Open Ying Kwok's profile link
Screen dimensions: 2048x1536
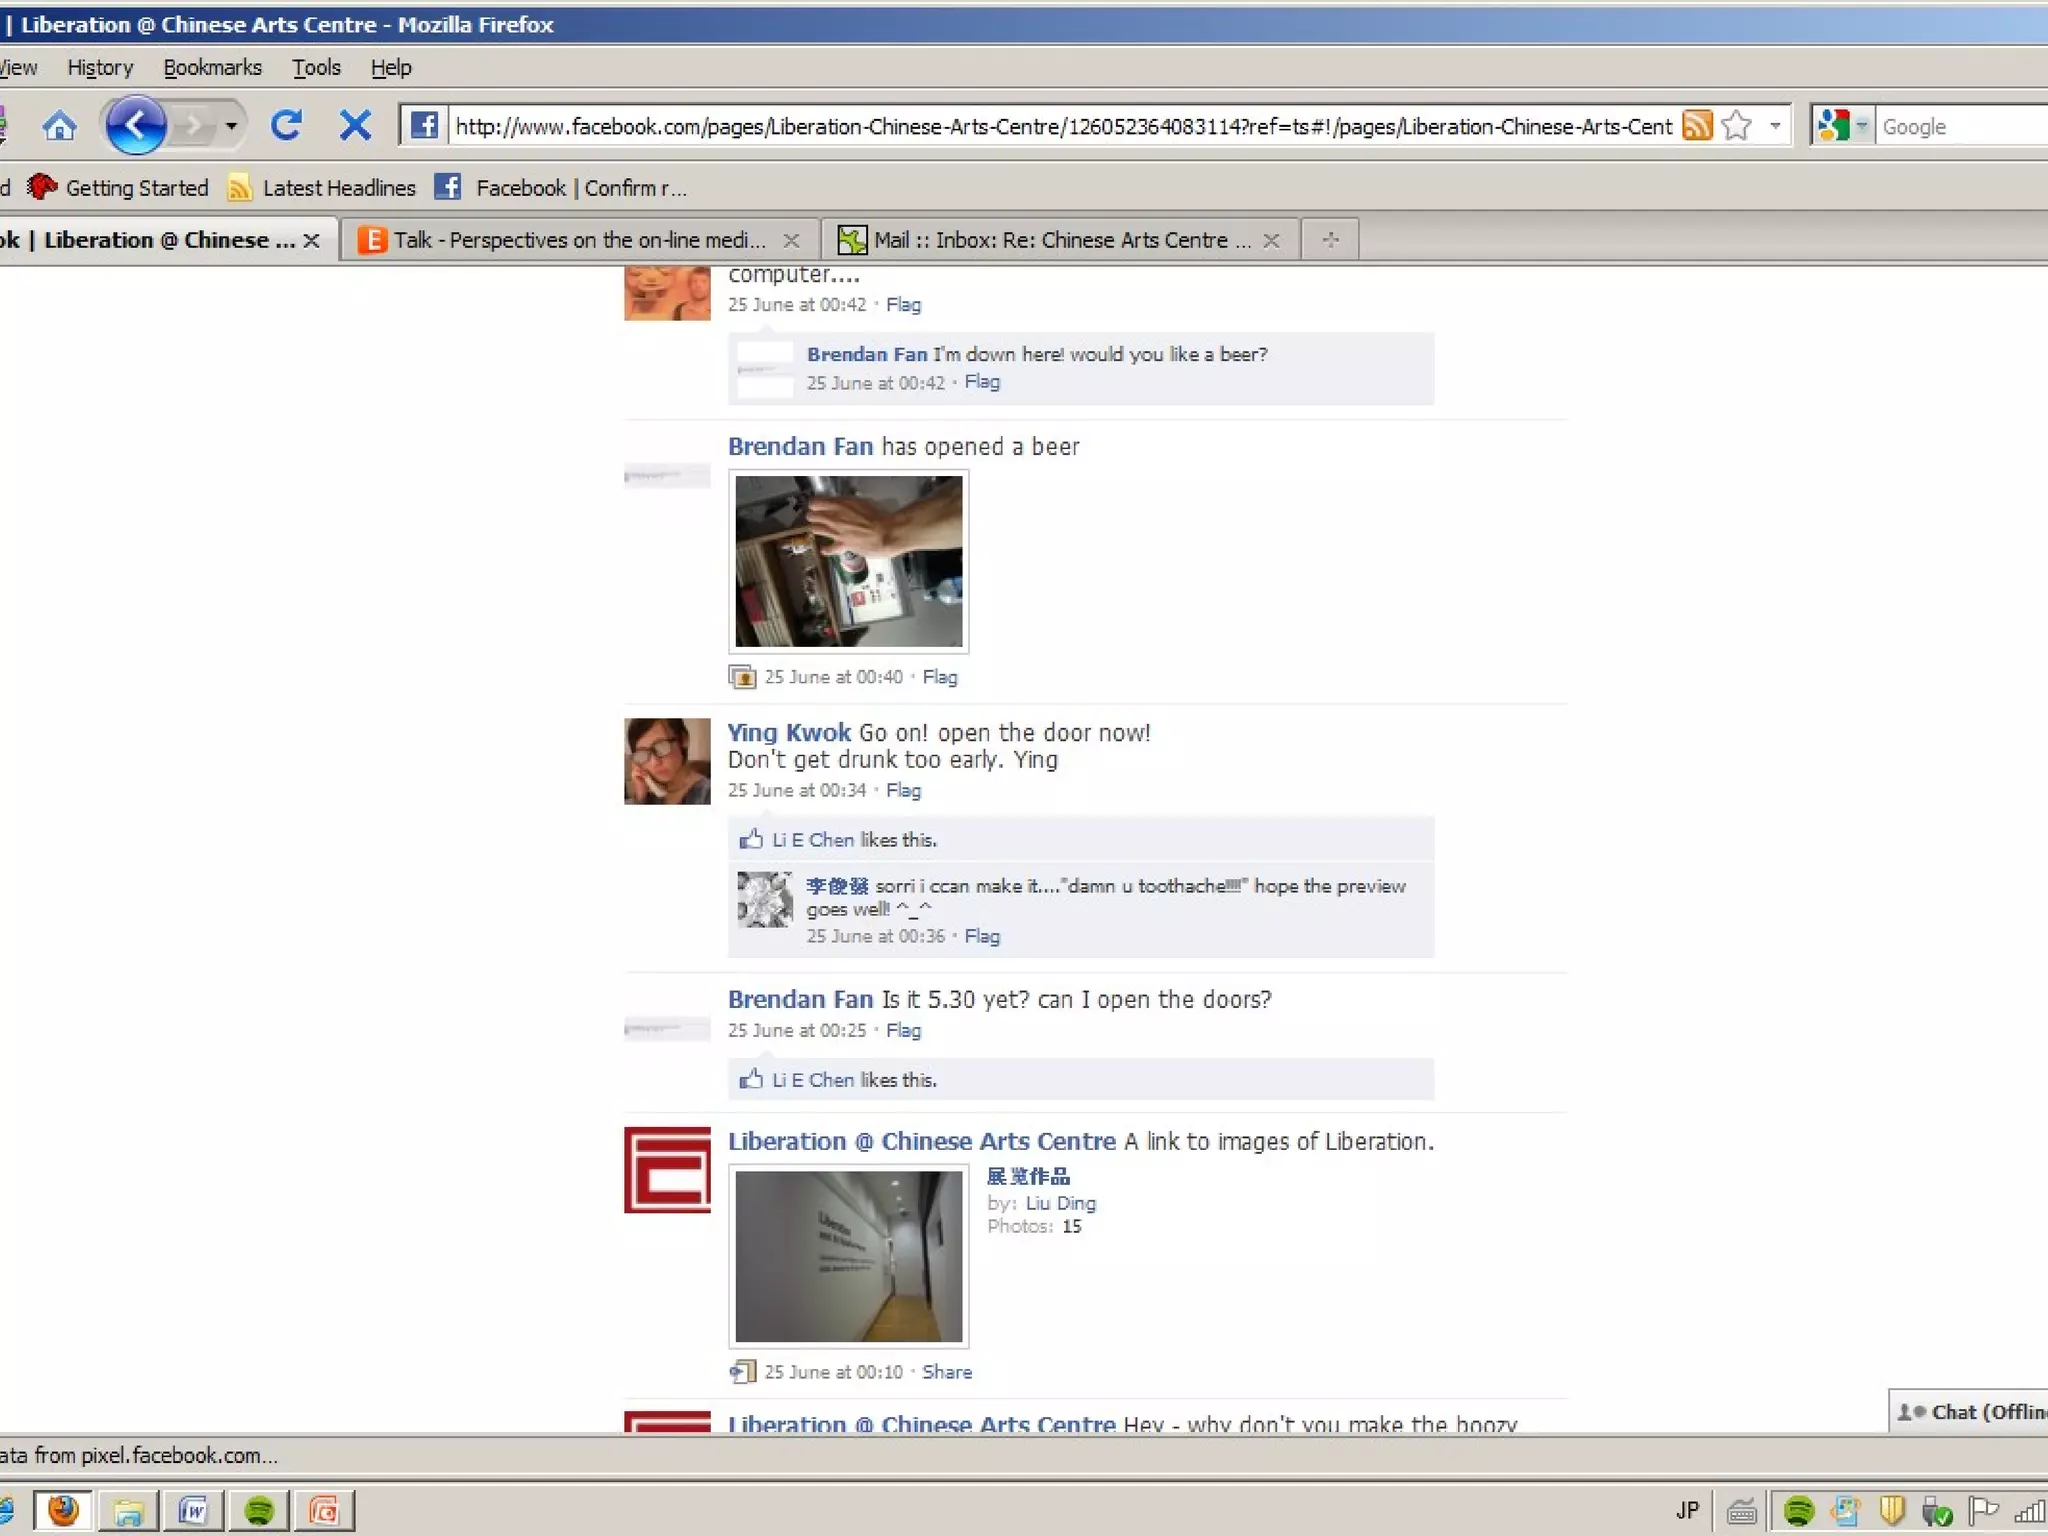788,732
